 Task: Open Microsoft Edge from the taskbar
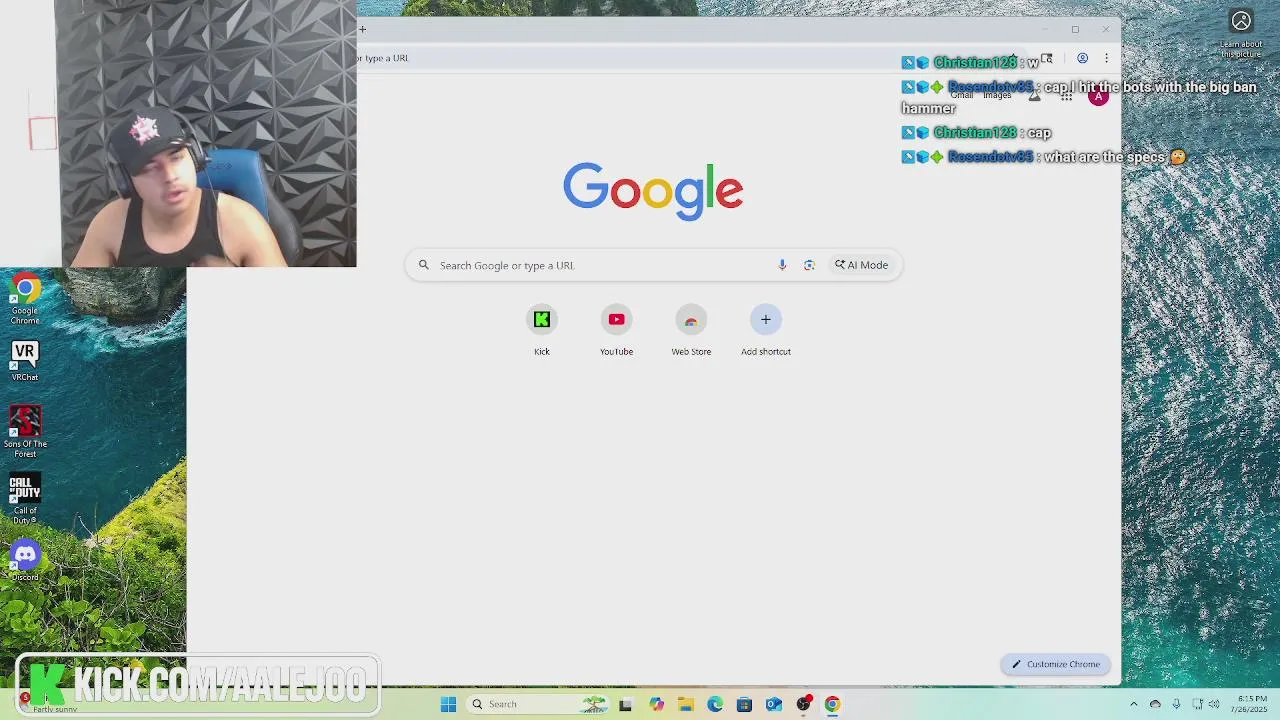coord(715,704)
